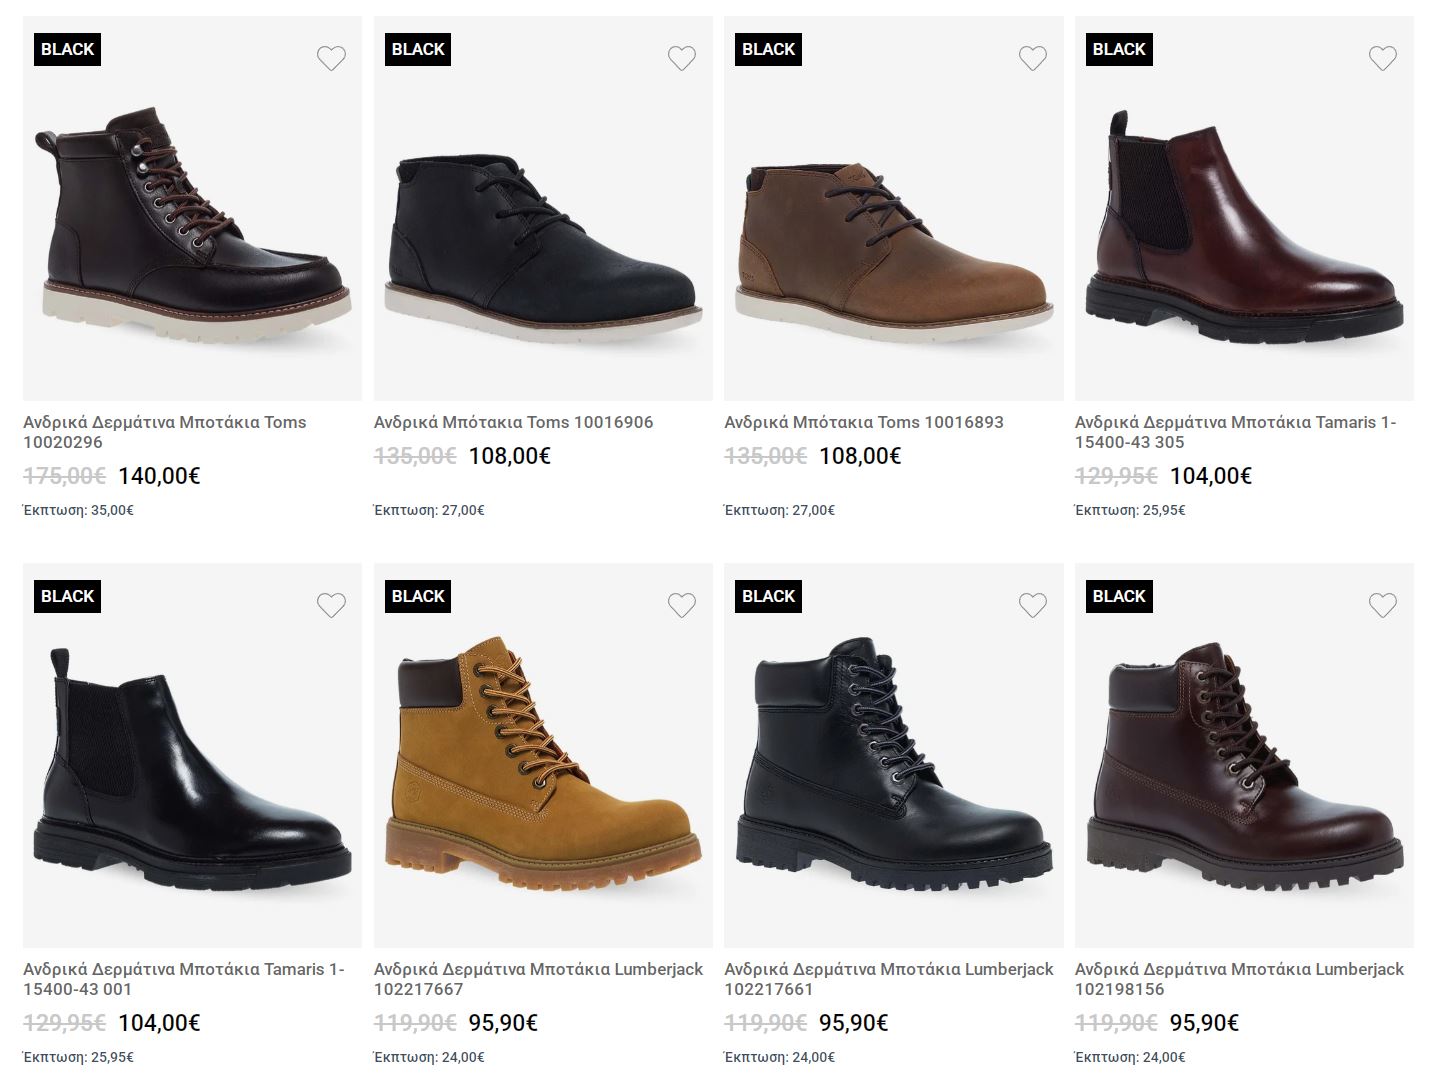
Task: Click the 95,90€ price of Lumberjack 102217661
Action: (x=853, y=1023)
